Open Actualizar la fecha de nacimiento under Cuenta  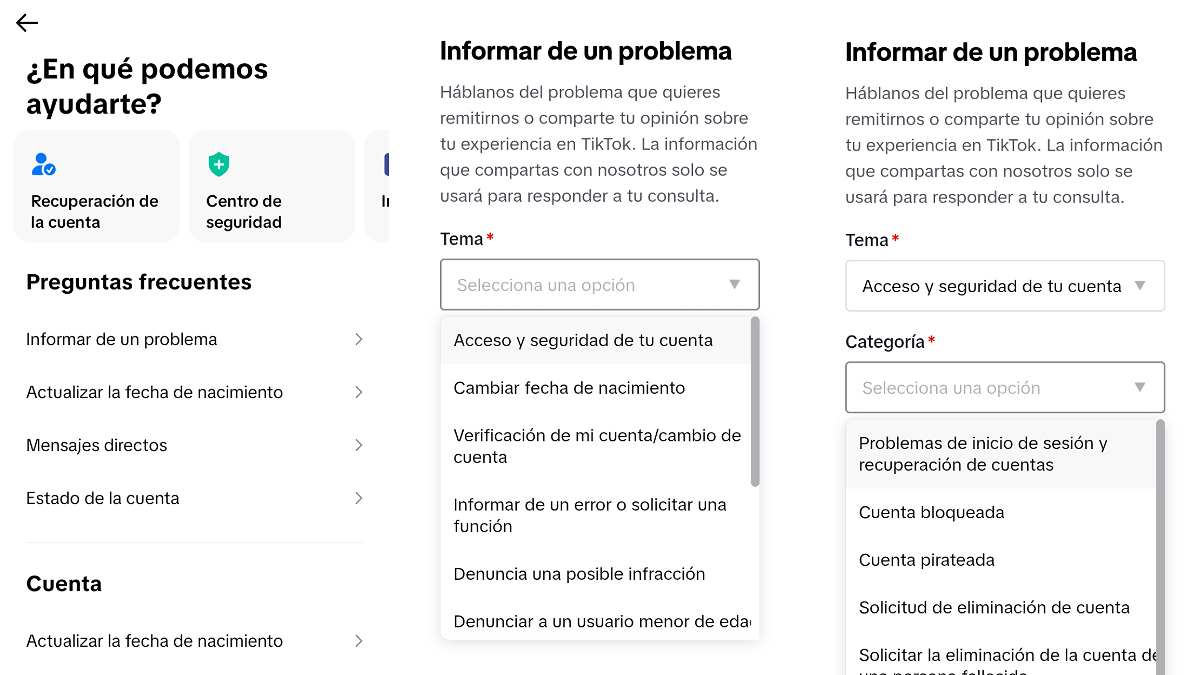coord(195,641)
